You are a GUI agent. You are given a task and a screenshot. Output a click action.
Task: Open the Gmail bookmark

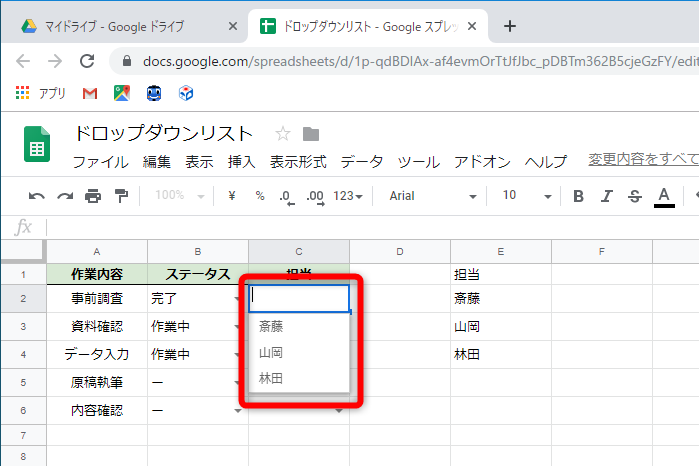90,94
